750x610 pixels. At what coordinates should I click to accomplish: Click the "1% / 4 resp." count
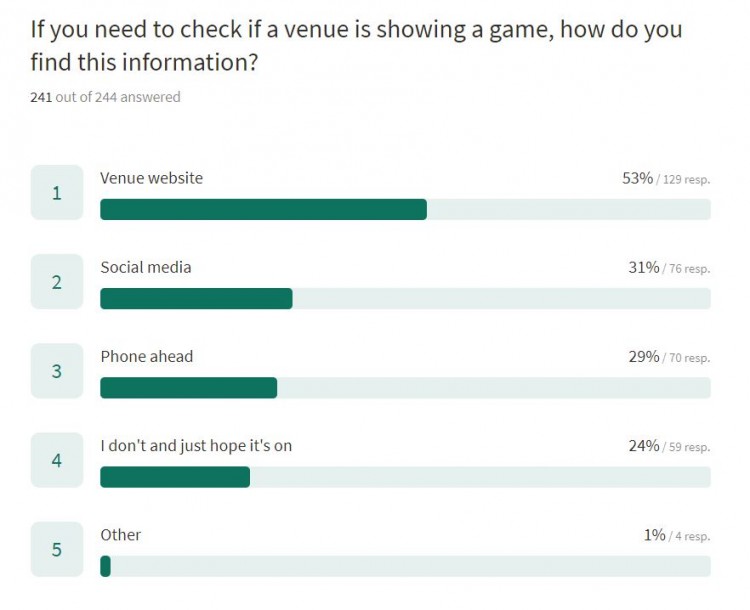[676, 536]
